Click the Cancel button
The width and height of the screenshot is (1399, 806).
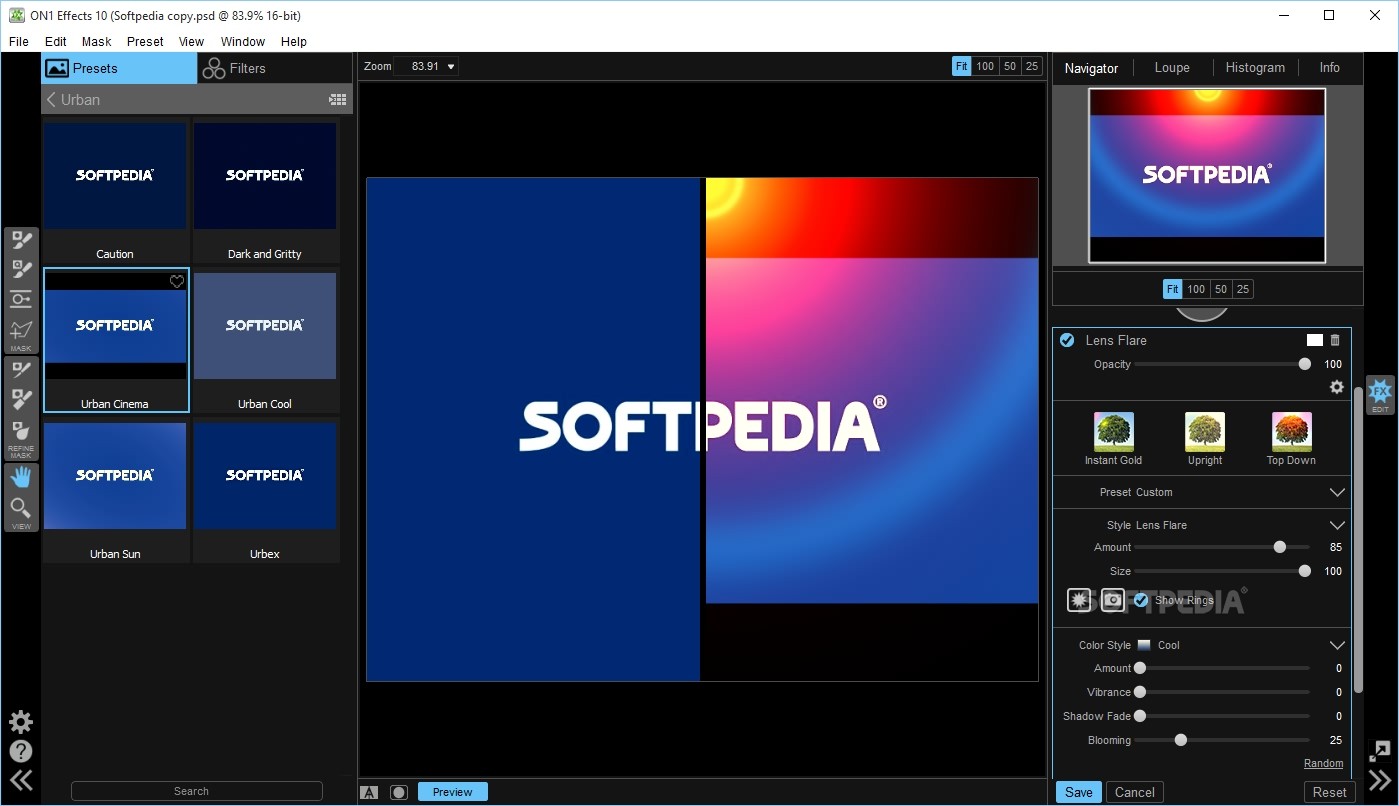click(x=1135, y=792)
